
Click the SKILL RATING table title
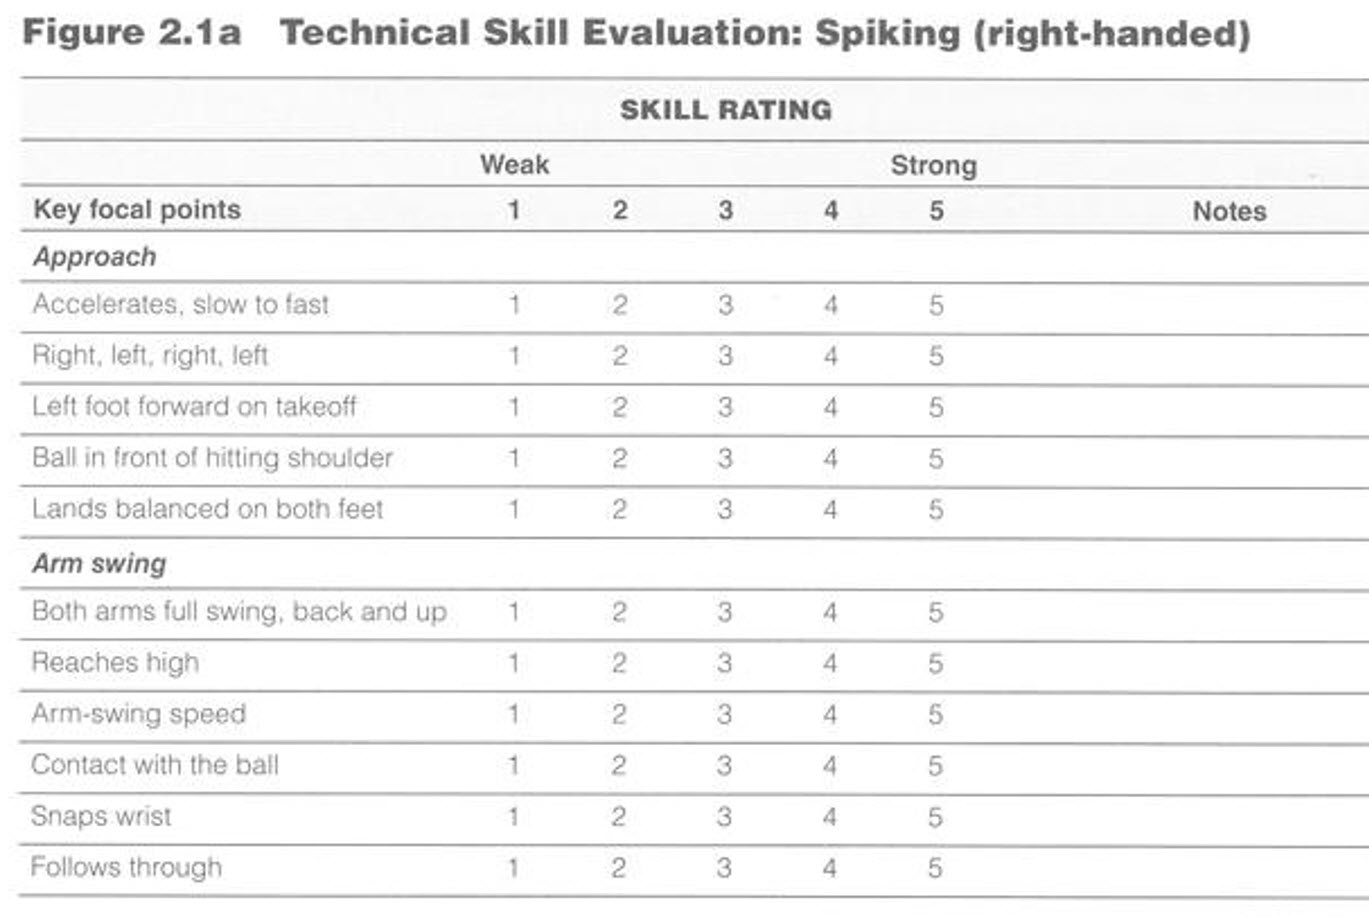point(725,109)
